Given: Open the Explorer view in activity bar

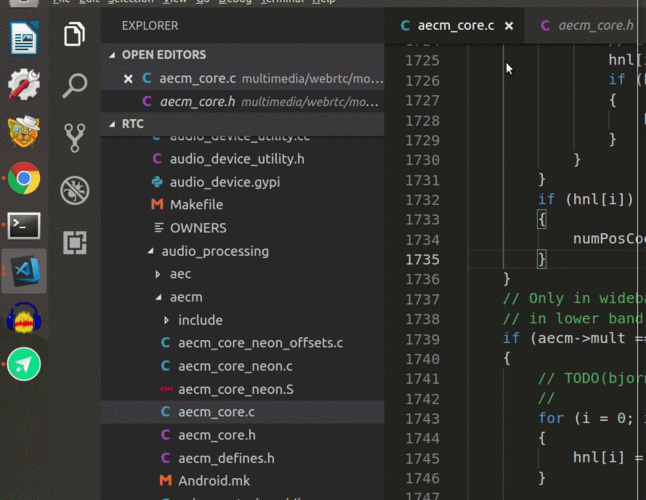Looking at the screenshot, I should (x=75, y=34).
